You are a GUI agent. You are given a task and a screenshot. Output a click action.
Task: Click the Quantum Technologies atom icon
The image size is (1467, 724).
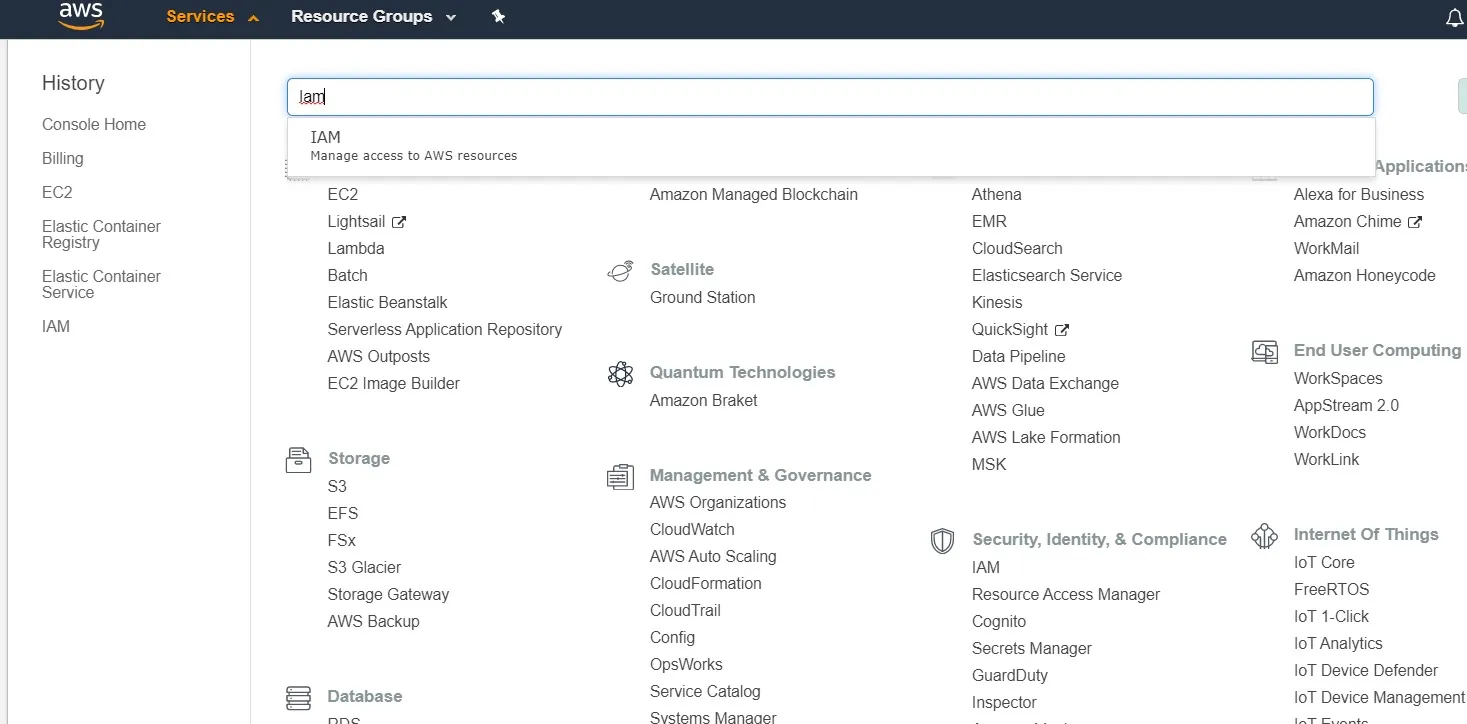point(620,373)
